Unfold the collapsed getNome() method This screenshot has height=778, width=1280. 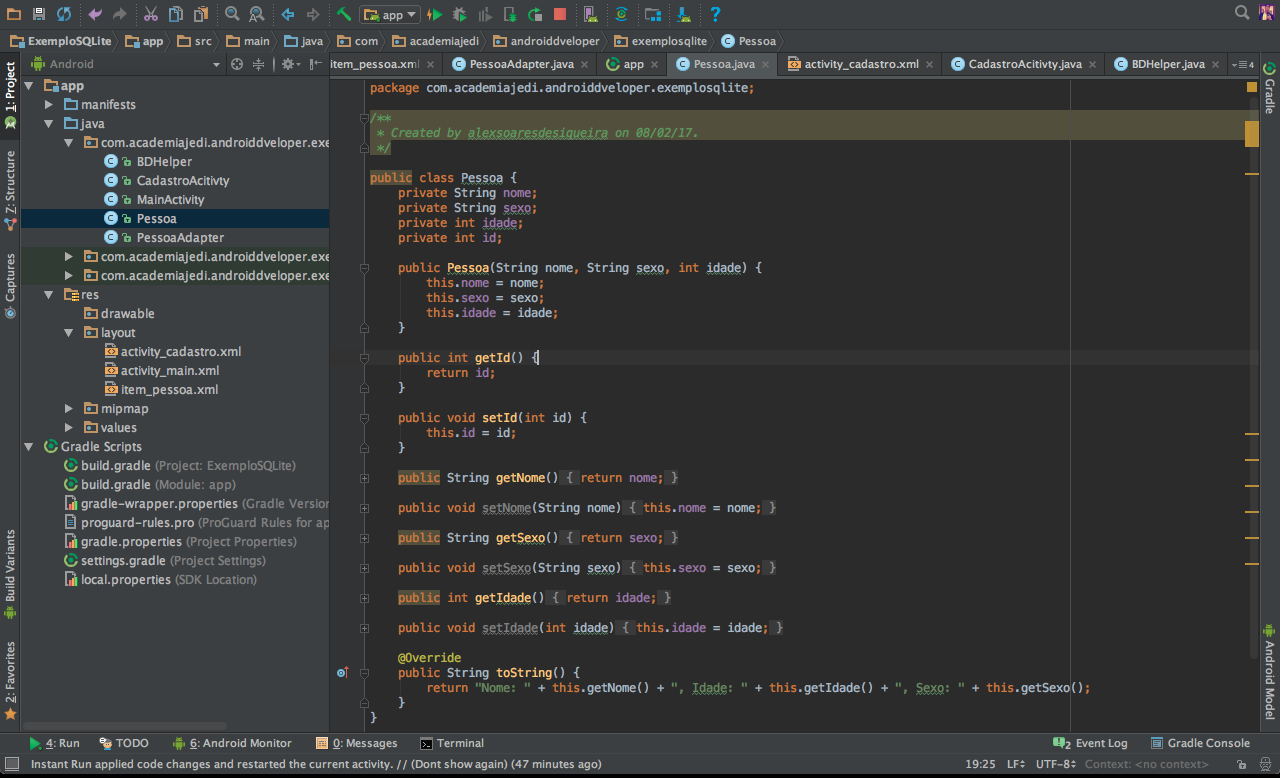coord(366,478)
